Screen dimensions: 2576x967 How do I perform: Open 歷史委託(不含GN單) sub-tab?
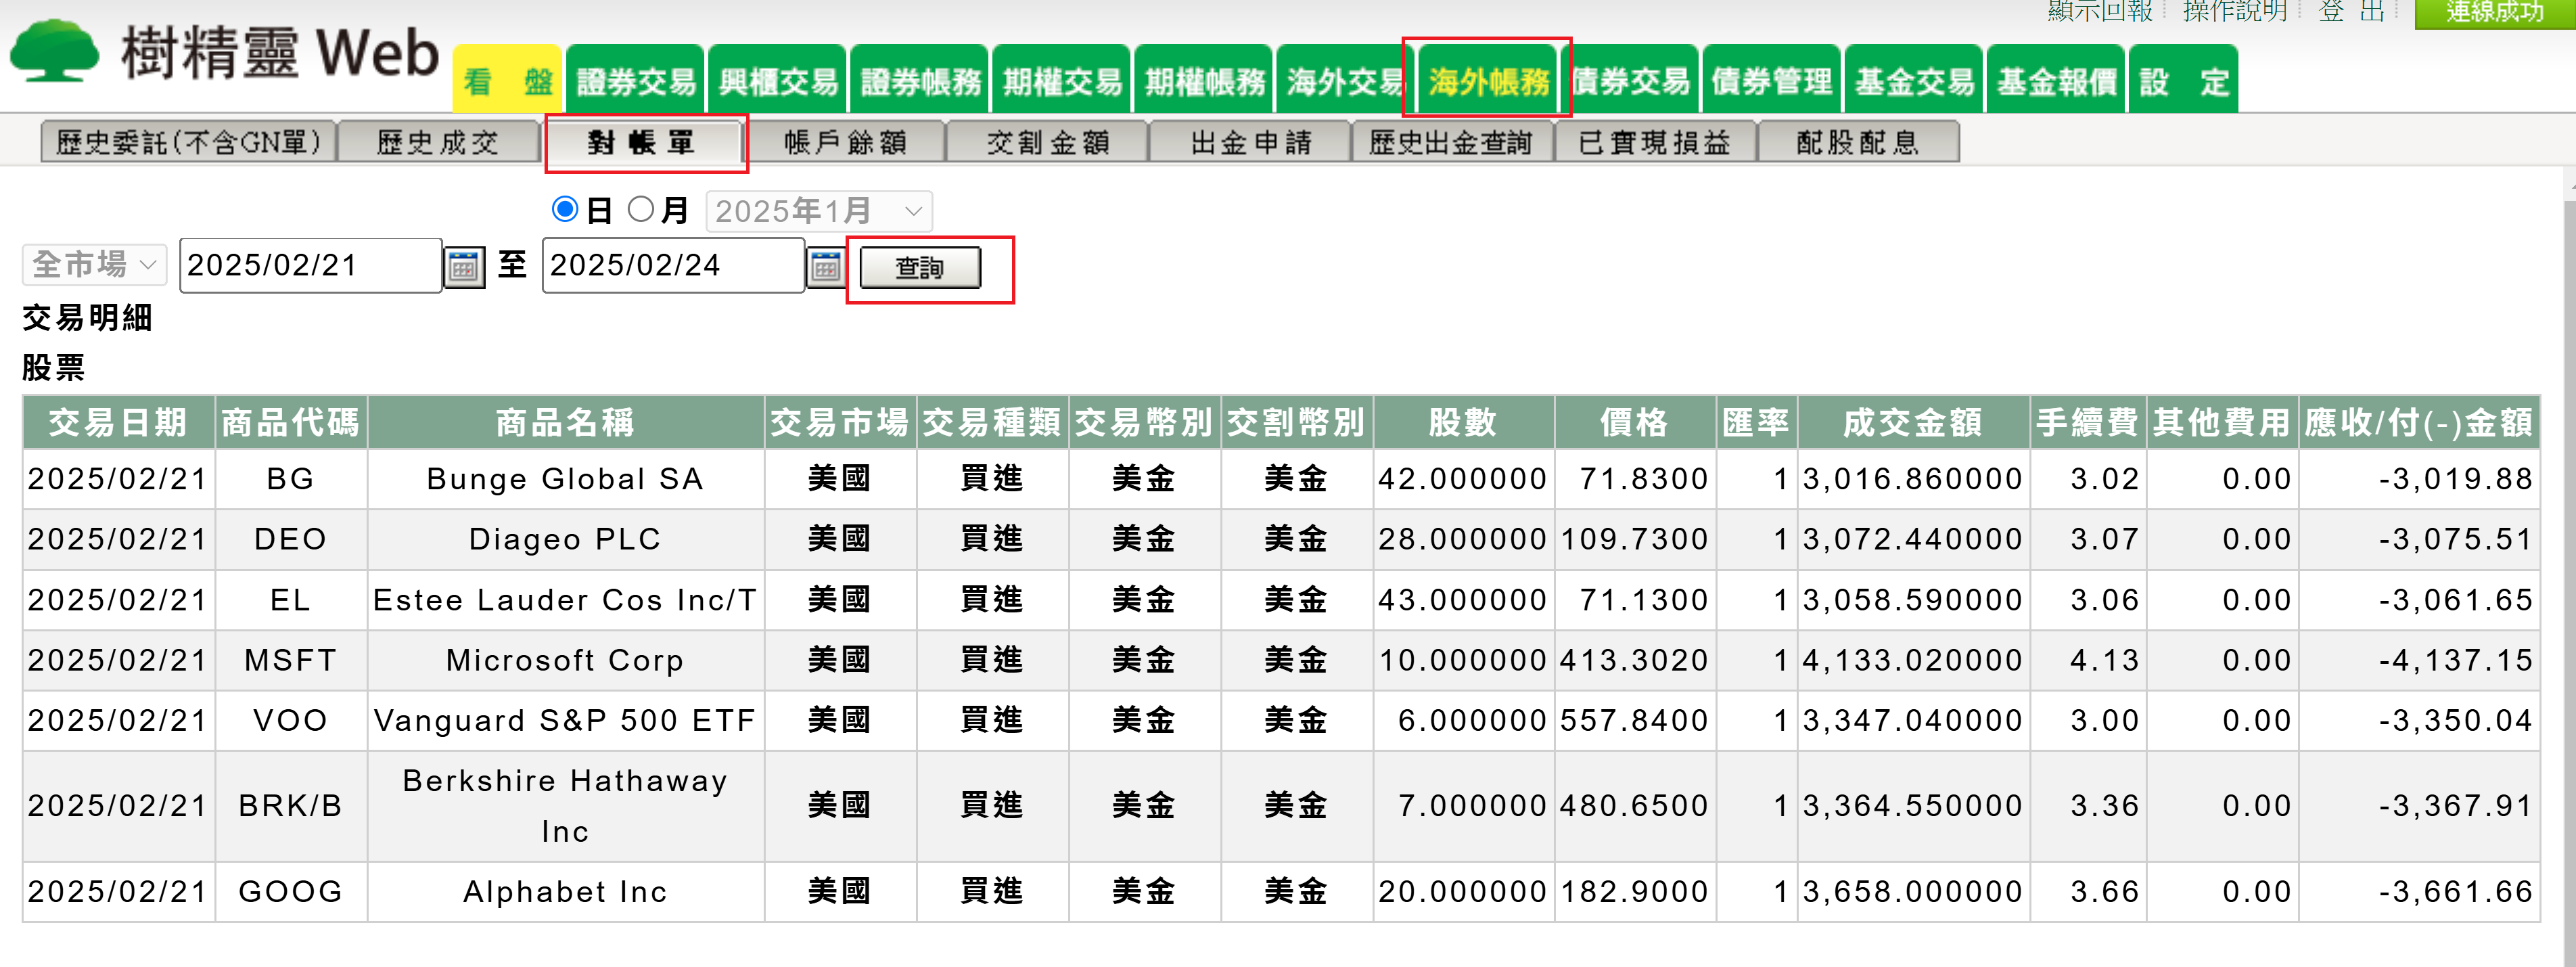(x=188, y=142)
